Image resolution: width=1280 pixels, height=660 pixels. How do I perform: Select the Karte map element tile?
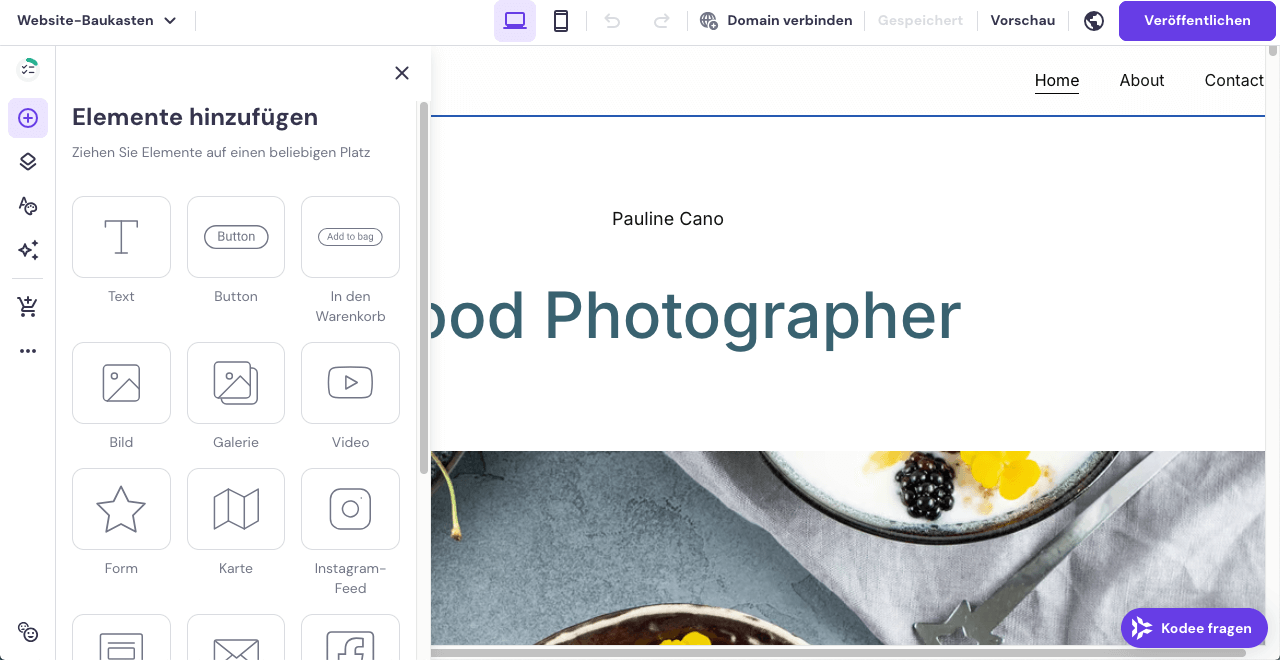[236, 509]
